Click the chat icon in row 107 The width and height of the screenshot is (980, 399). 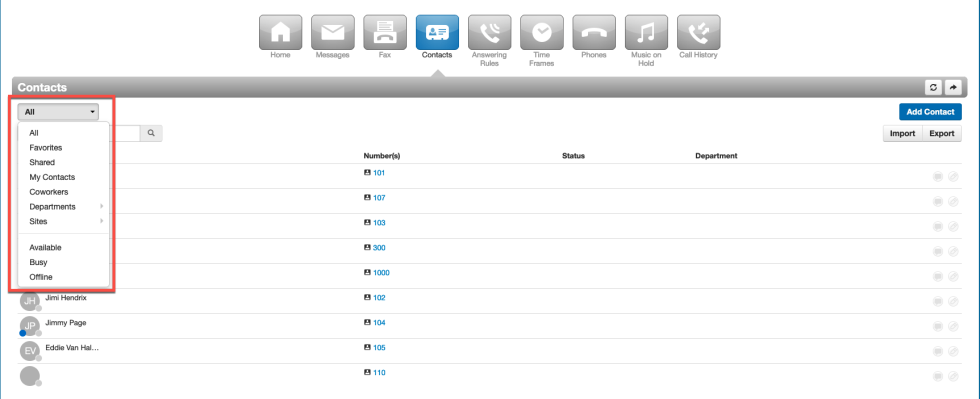938,201
